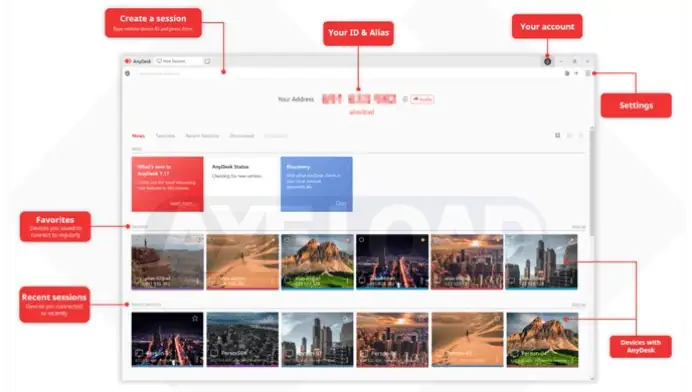Open the three-dot menu on the mountain favorite

pyautogui.click(x=347, y=281)
